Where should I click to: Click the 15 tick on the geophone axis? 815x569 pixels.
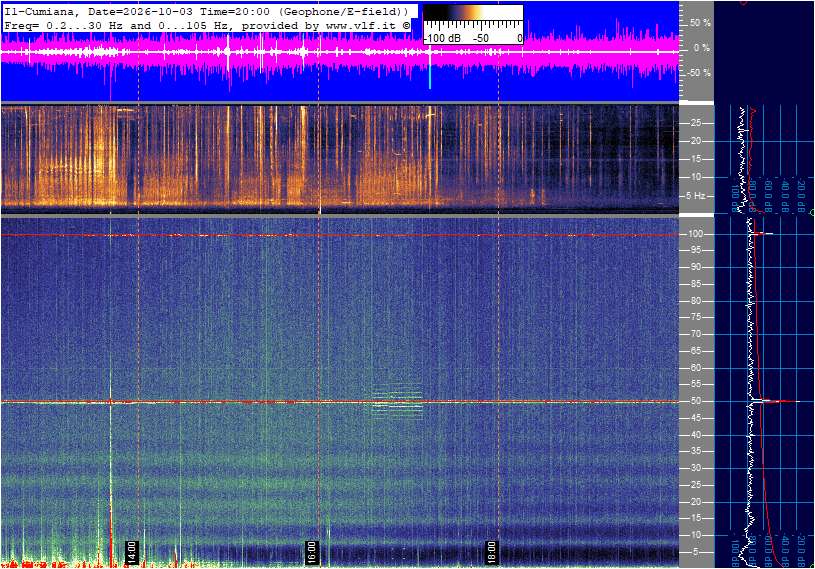(x=695, y=159)
